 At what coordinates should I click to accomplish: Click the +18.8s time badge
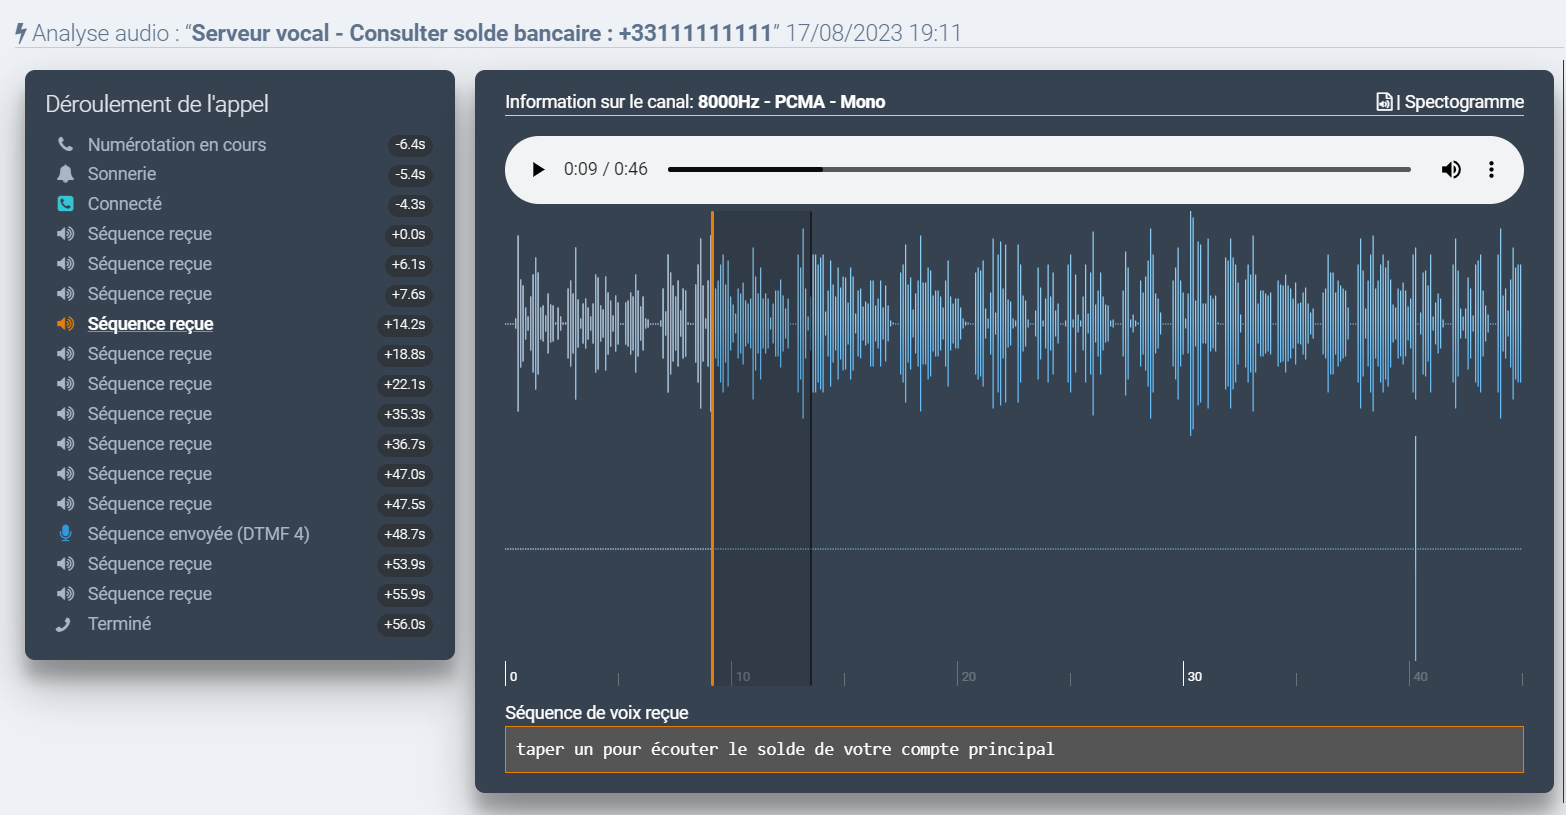(x=405, y=354)
